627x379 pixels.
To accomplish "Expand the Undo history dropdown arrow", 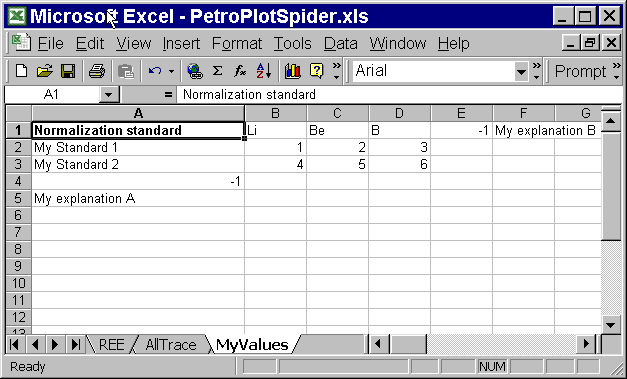I will [x=171, y=72].
